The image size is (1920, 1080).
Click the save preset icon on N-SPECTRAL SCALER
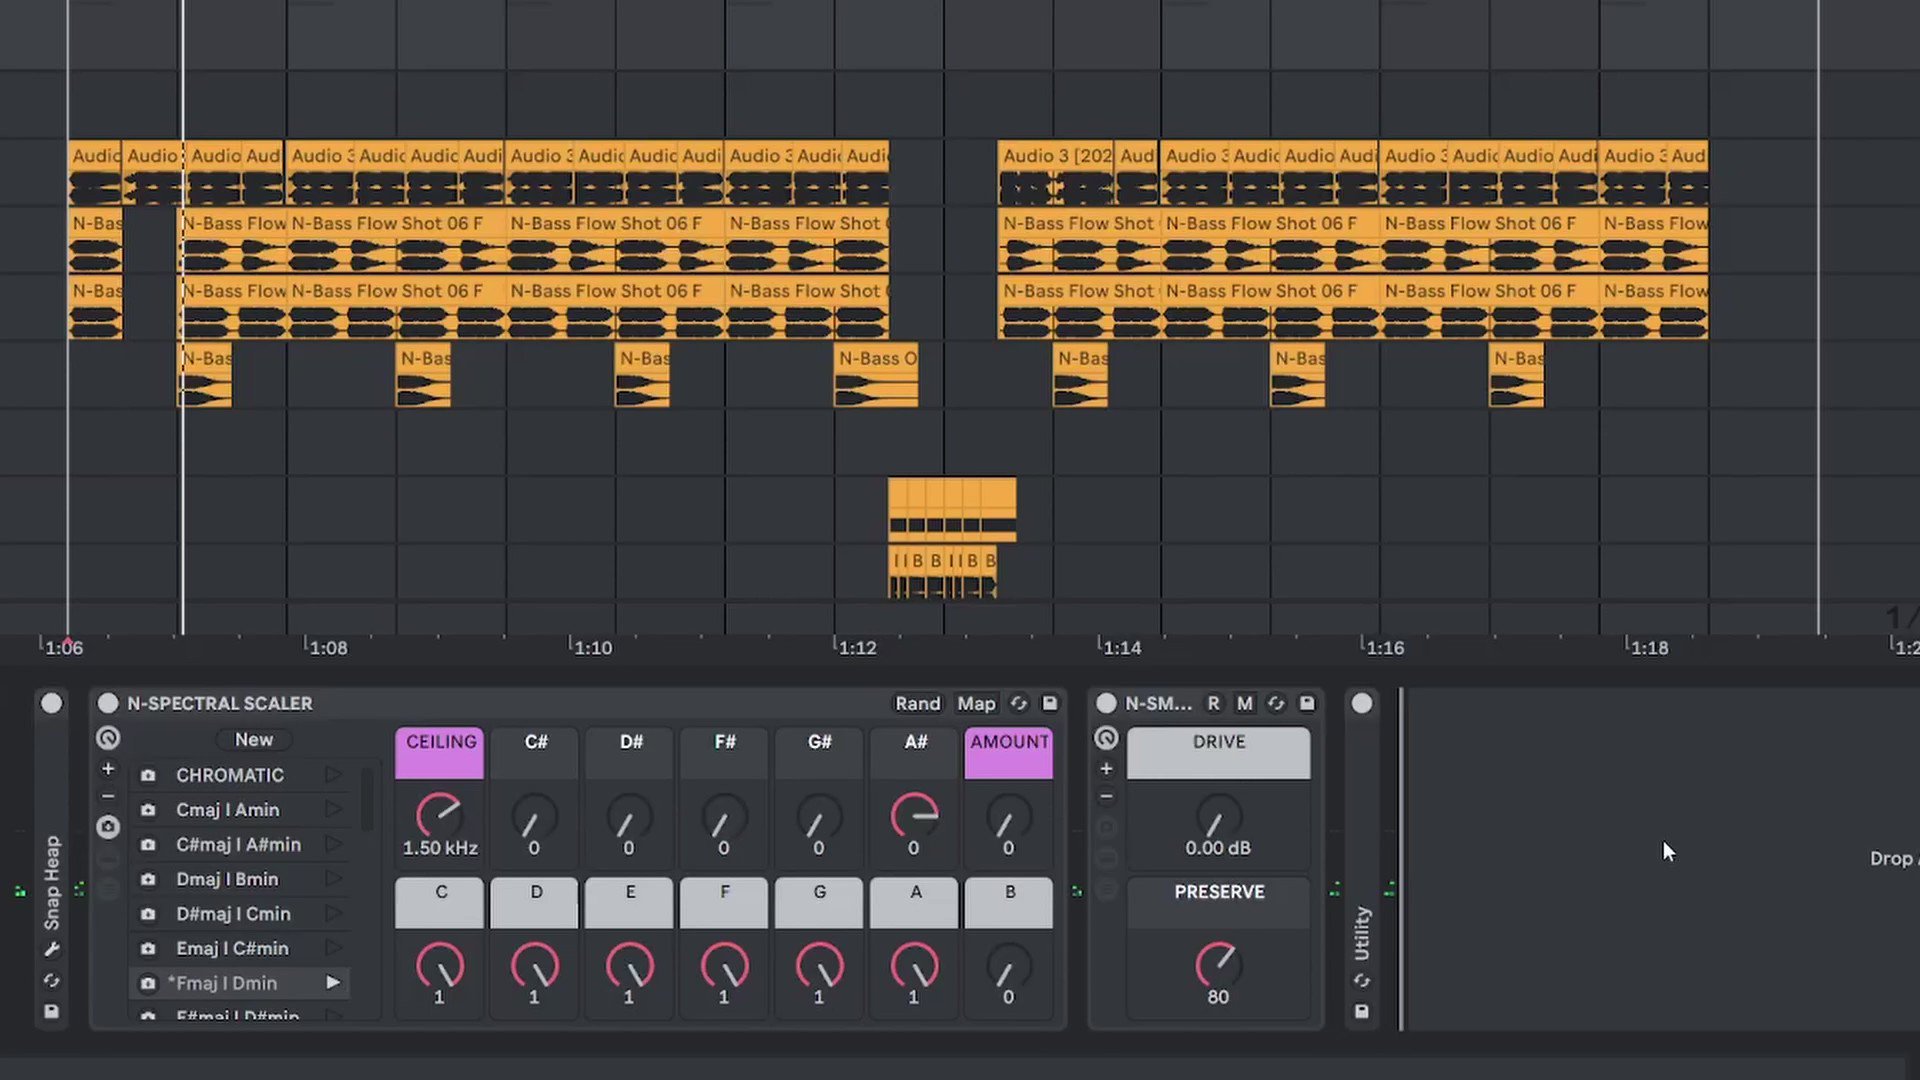pyautogui.click(x=1050, y=703)
